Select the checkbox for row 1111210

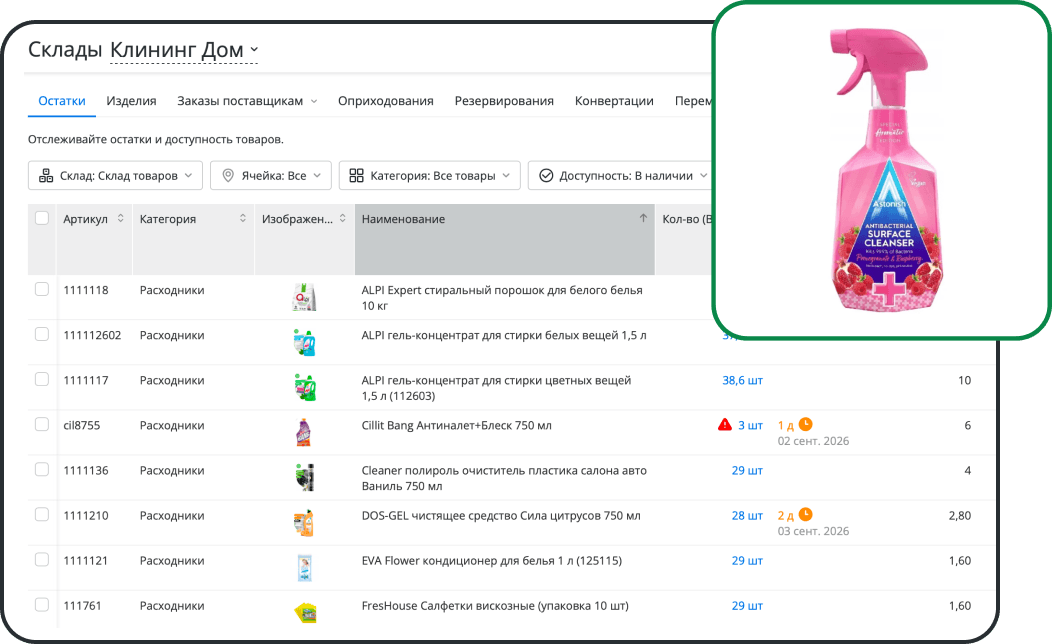coord(42,515)
